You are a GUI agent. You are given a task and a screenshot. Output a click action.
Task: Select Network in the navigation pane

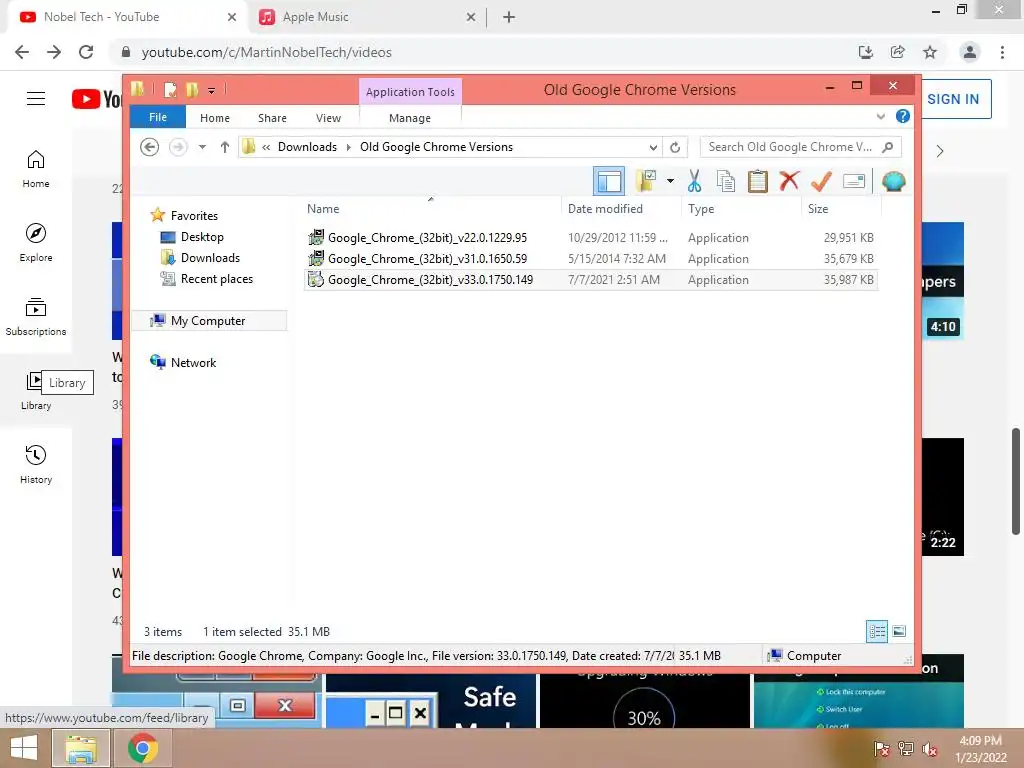coord(193,362)
